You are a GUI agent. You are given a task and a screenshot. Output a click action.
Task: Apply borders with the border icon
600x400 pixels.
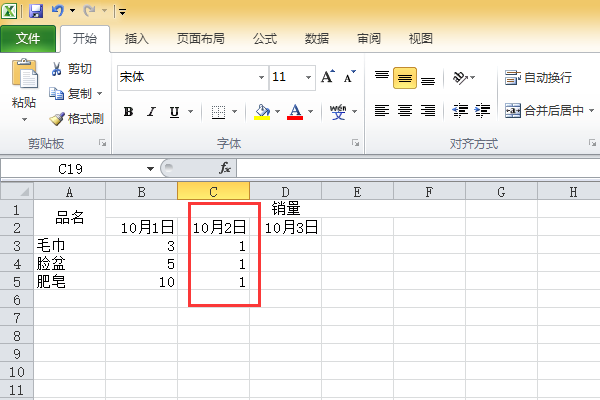pos(218,112)
